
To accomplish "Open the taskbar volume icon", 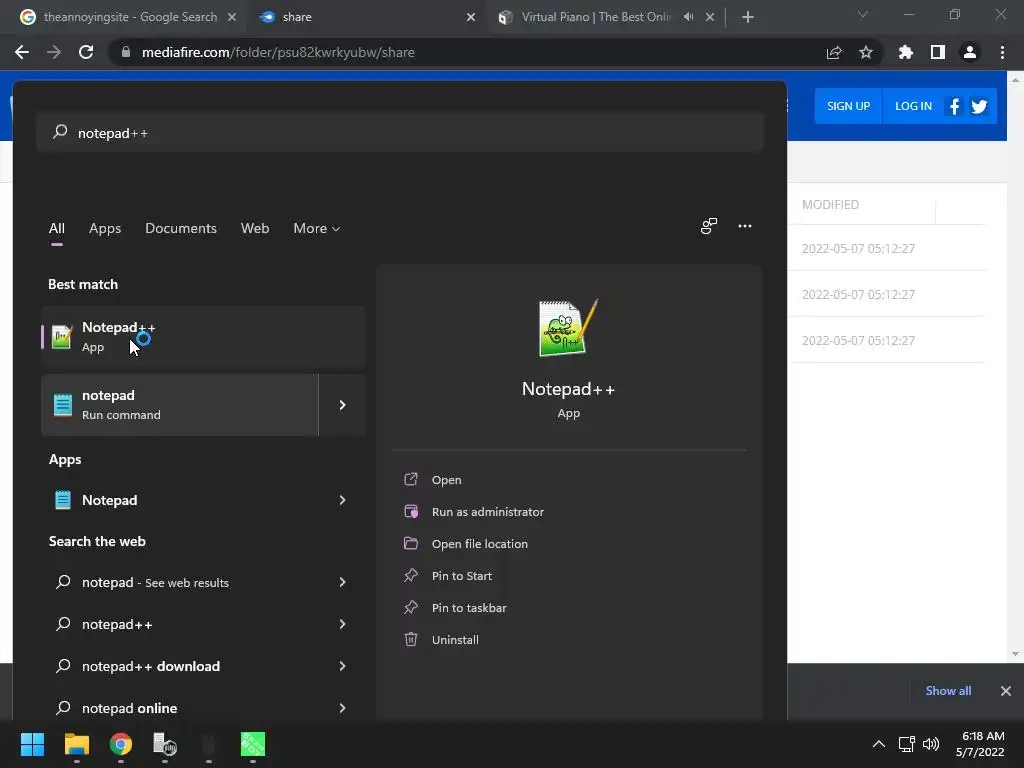I will 931,744.
